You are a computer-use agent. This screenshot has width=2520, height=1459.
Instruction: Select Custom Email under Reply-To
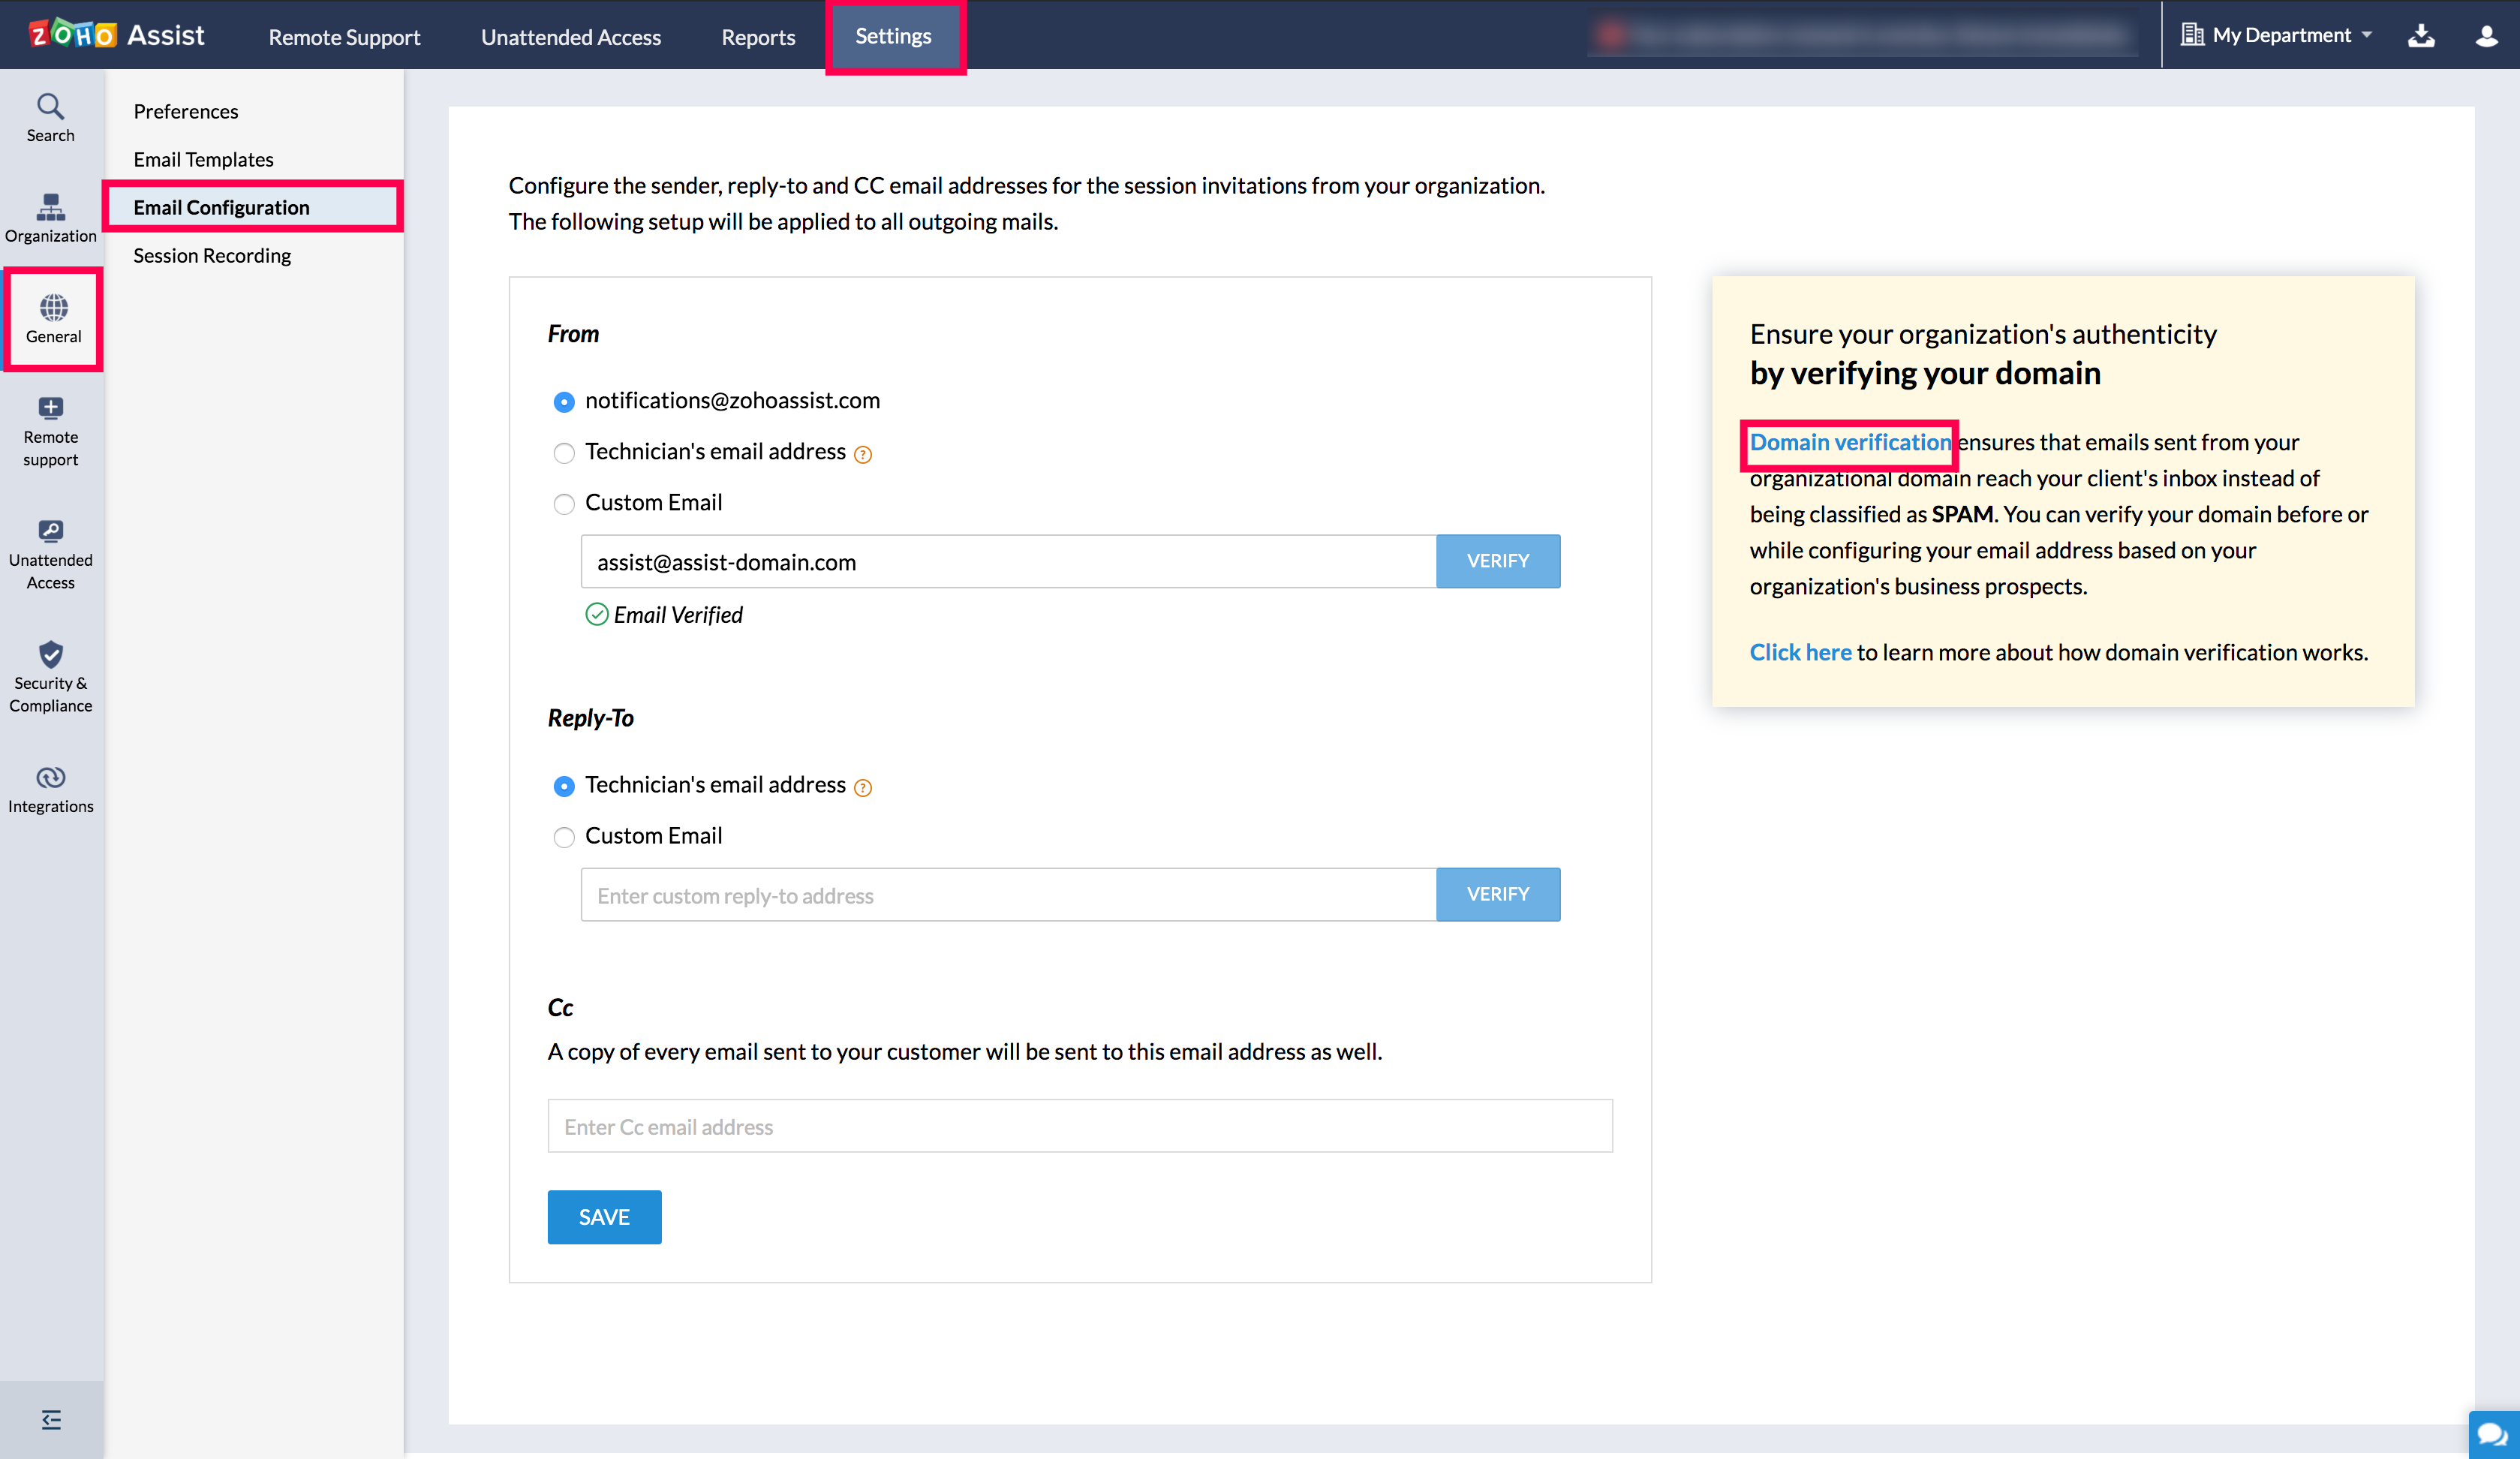(564, 837)
